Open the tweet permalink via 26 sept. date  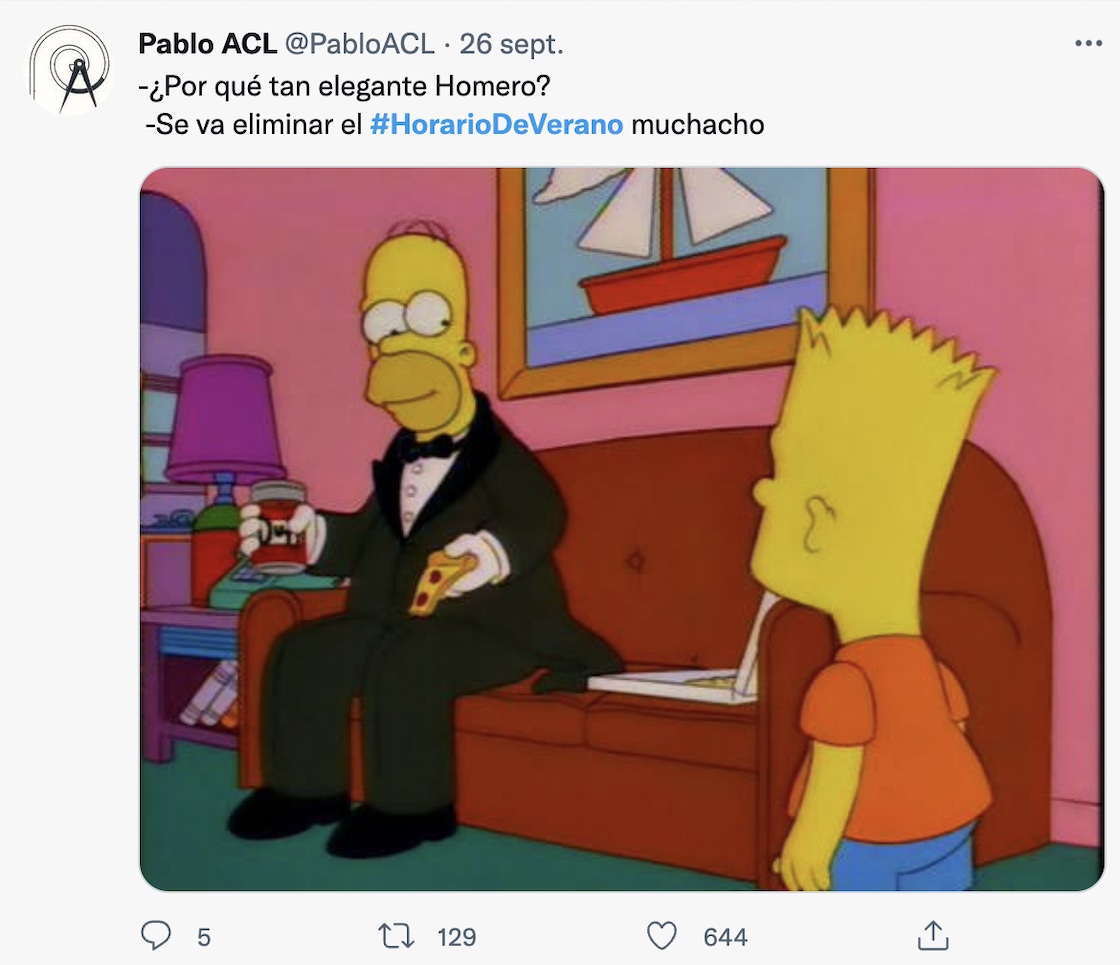511,44
